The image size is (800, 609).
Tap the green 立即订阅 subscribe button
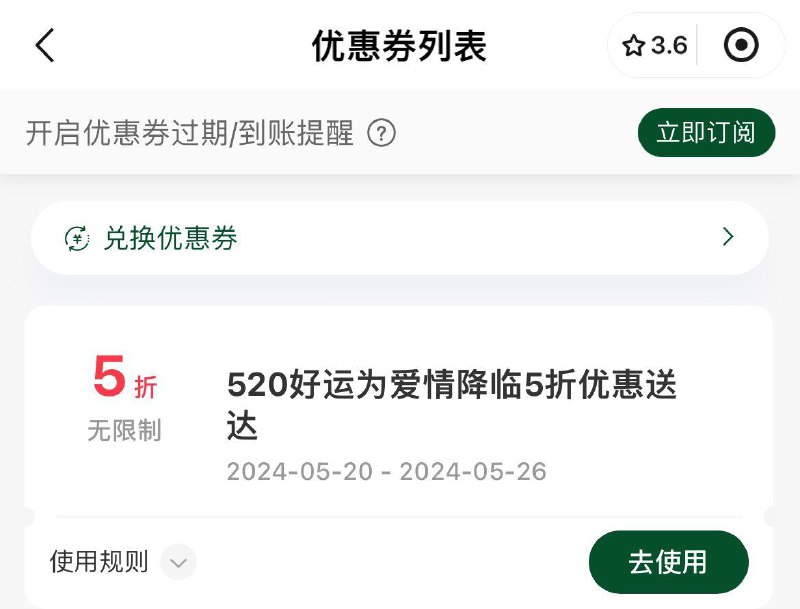point(706,132)
